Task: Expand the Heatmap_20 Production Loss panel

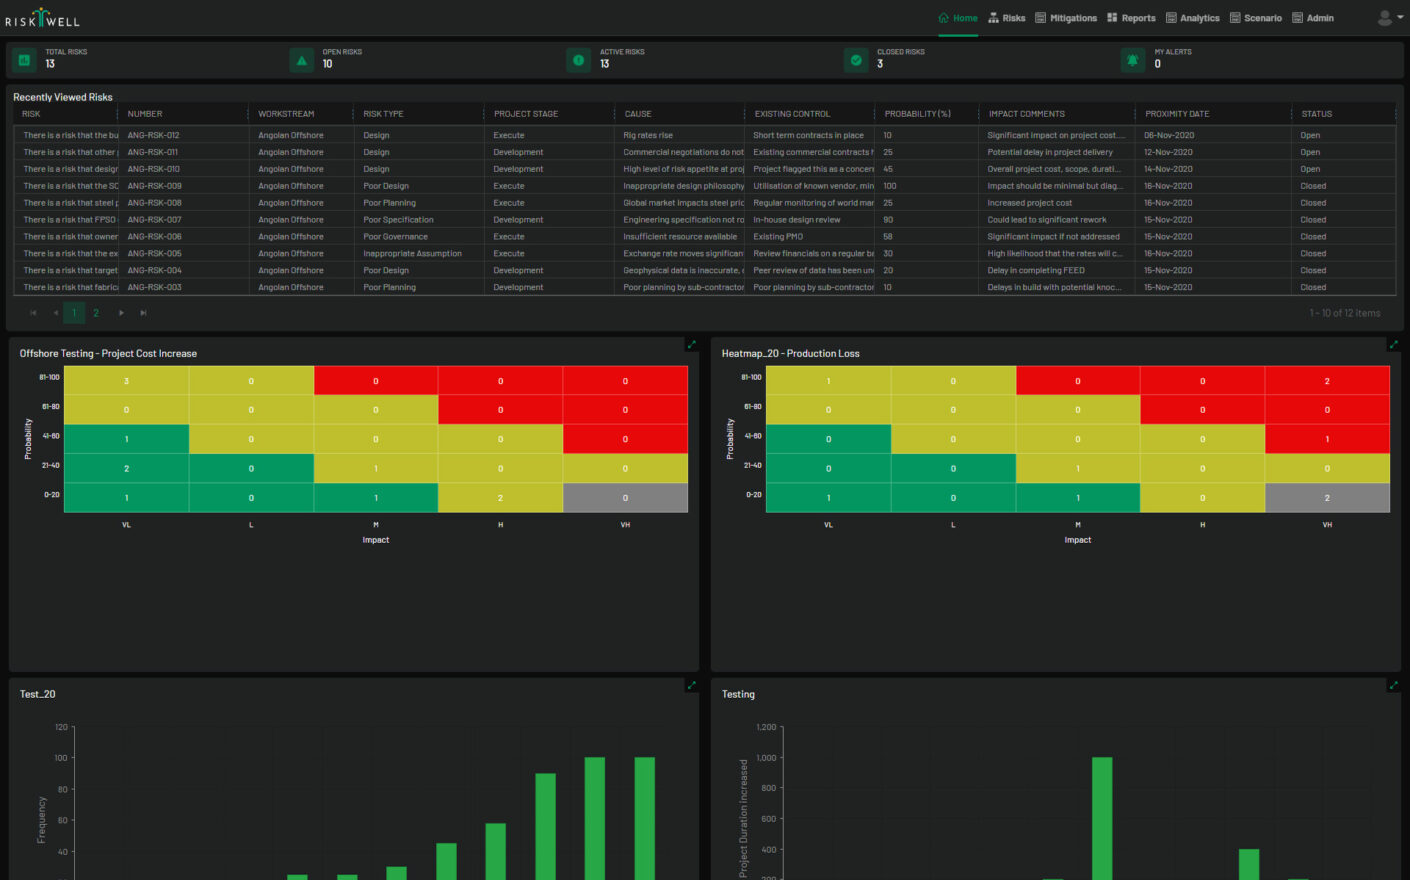Action: pos(1393,345)
